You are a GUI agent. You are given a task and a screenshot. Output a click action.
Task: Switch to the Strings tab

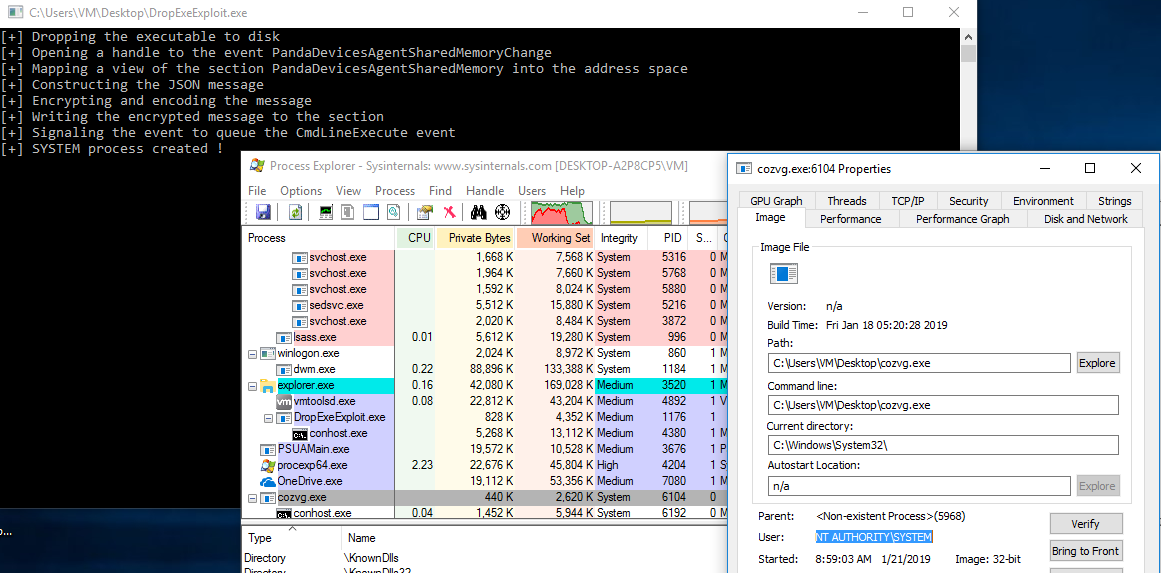1114,201
